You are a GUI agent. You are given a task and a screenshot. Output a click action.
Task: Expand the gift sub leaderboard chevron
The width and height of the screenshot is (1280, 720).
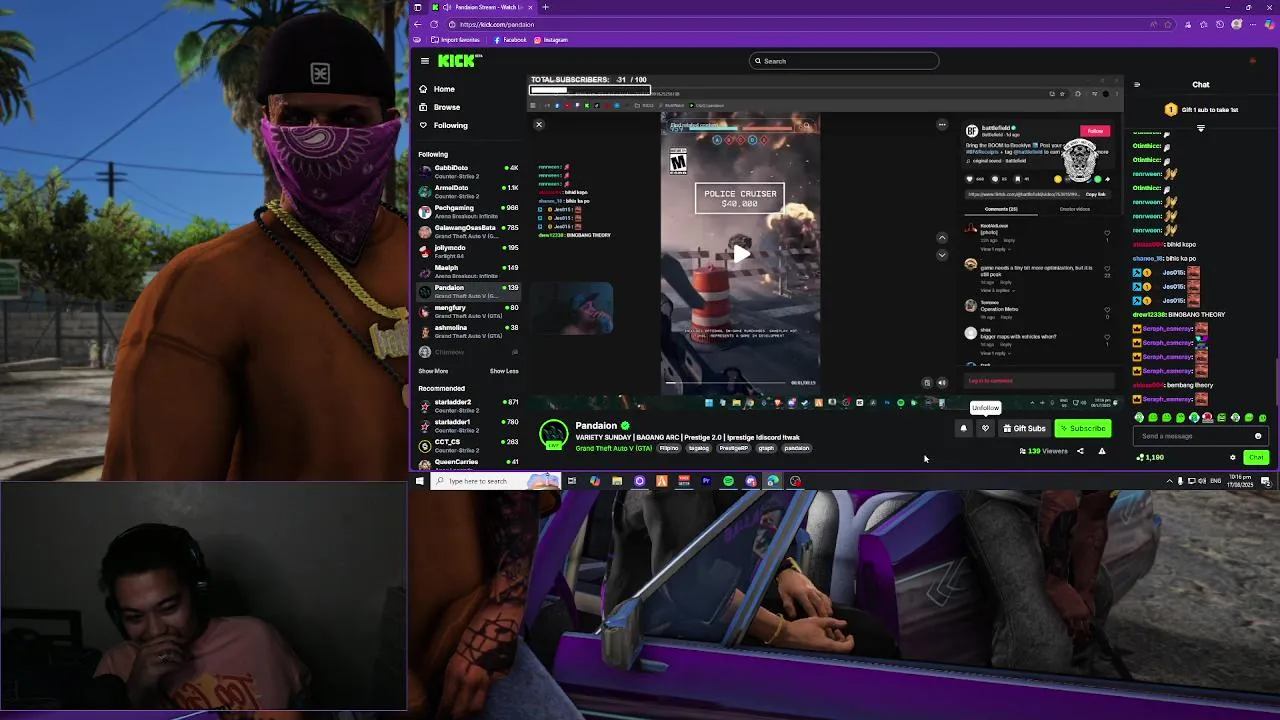[1201, 128]
